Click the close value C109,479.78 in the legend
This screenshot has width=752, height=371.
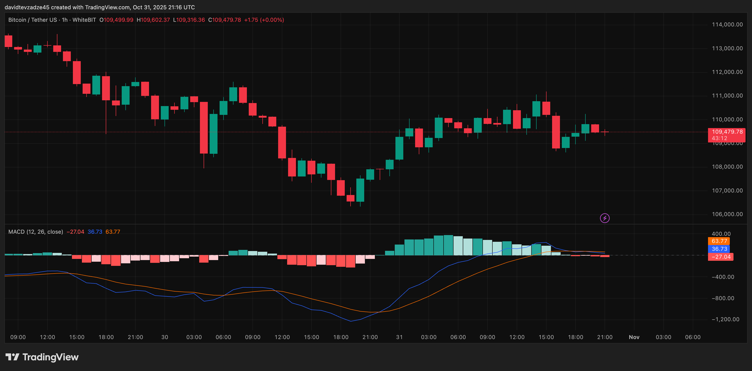pyautogui.click(x=225, y=20)
